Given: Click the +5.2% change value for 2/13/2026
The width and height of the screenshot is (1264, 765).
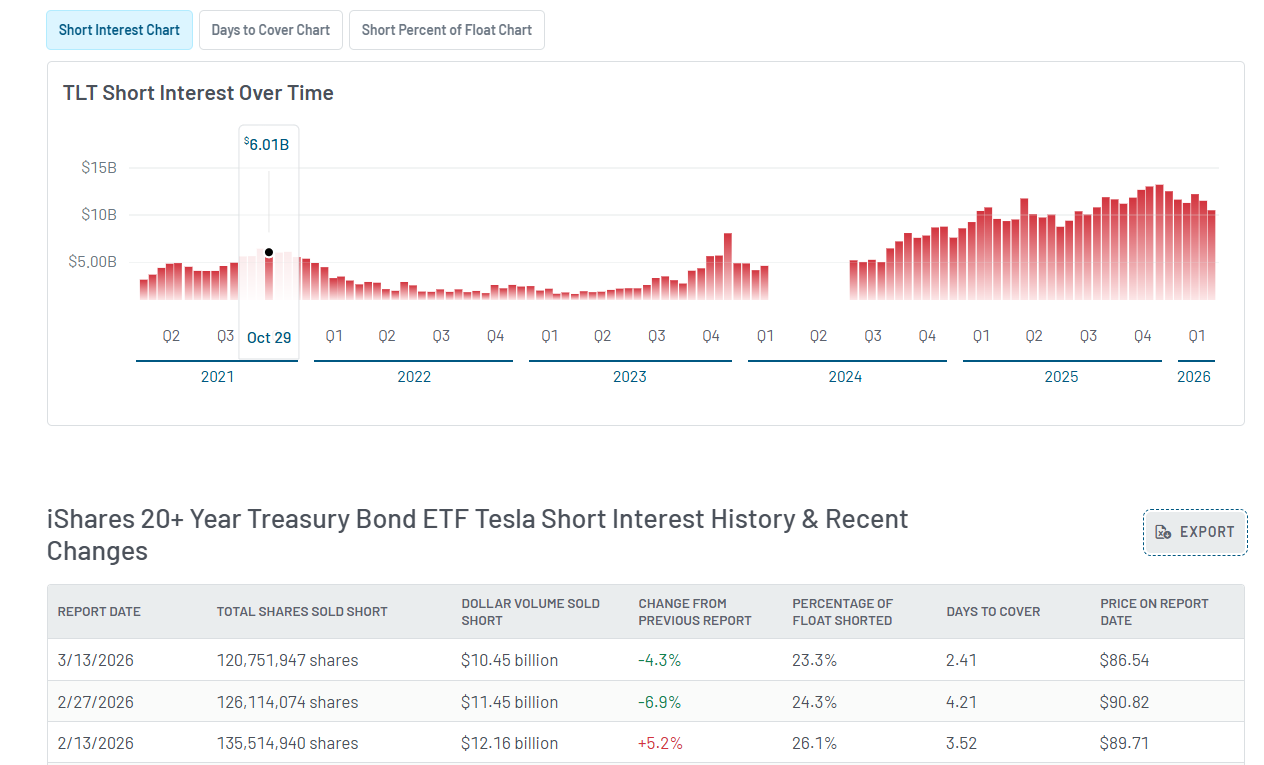Looking at the screenshot, I should [x=659, y=743].
